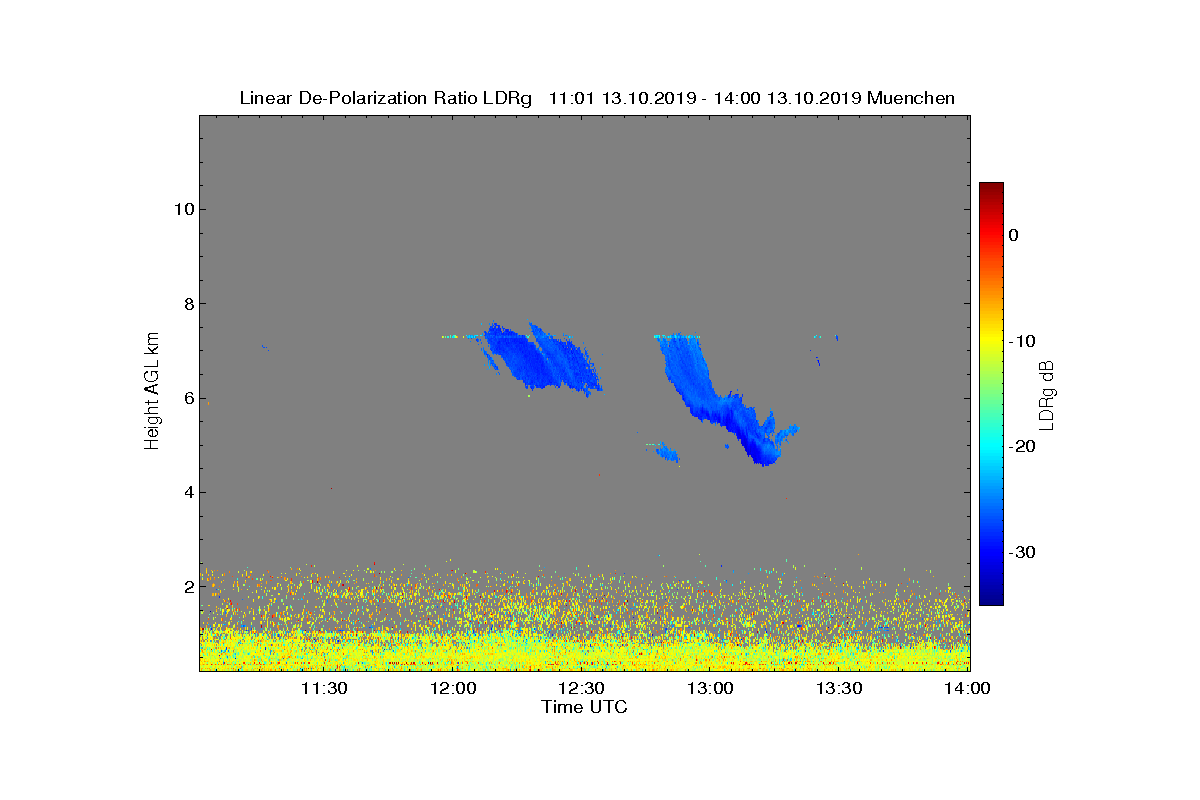The image size is (1200, 800).
Task: Click the colorbar label -10
Action: (x=1022, y=341)
